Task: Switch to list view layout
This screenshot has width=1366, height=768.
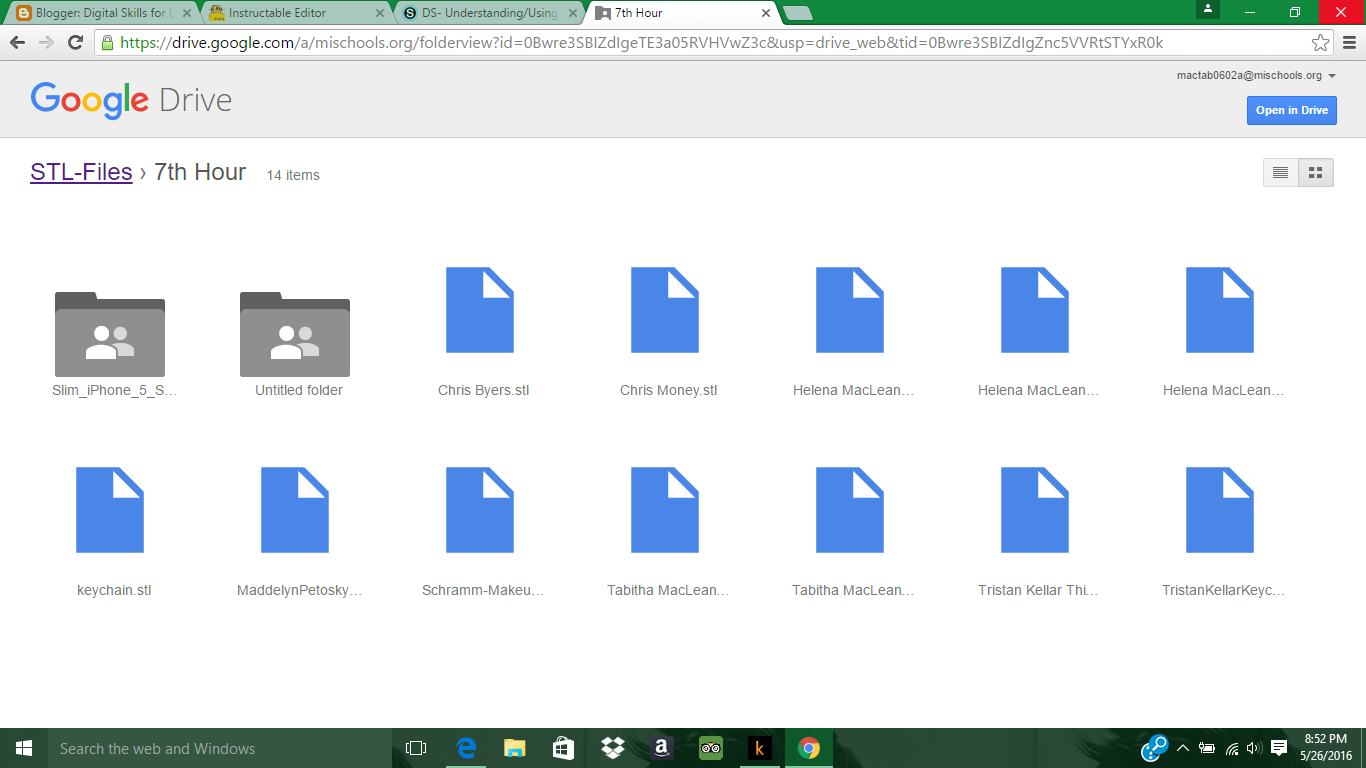Action: pyautogui.click(x=1281, y=173)
